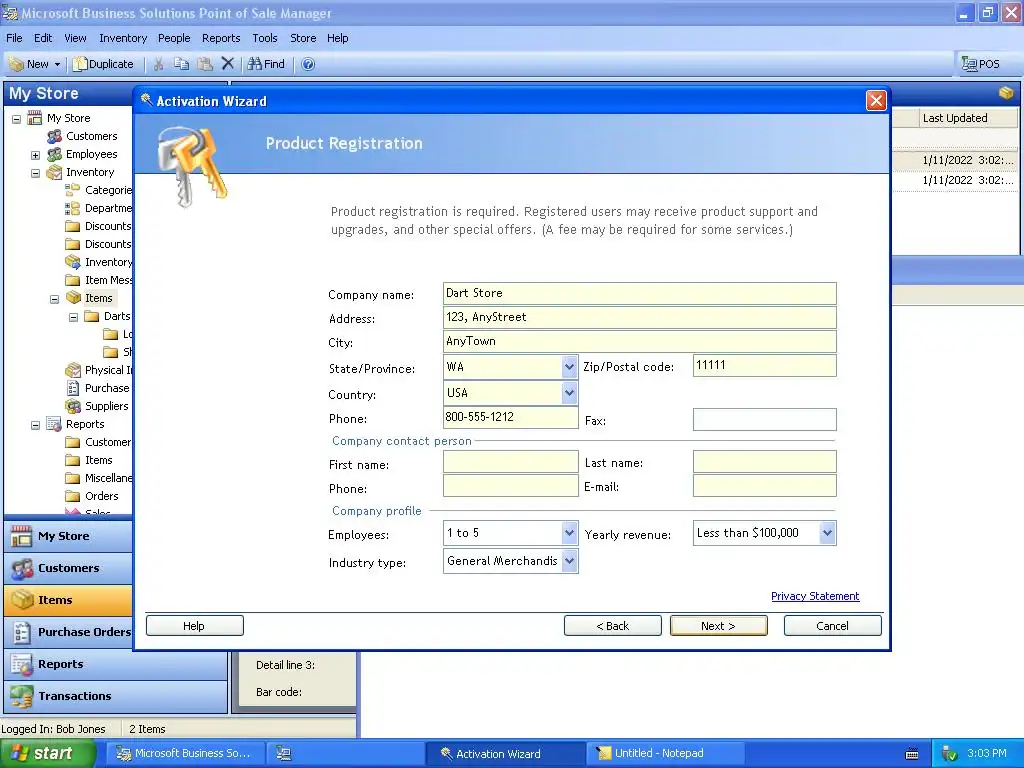This screenshot has height=768, width=1024.
Task: Switch to Untitled - Notepad taskbar item
Action: click(665, 754)
